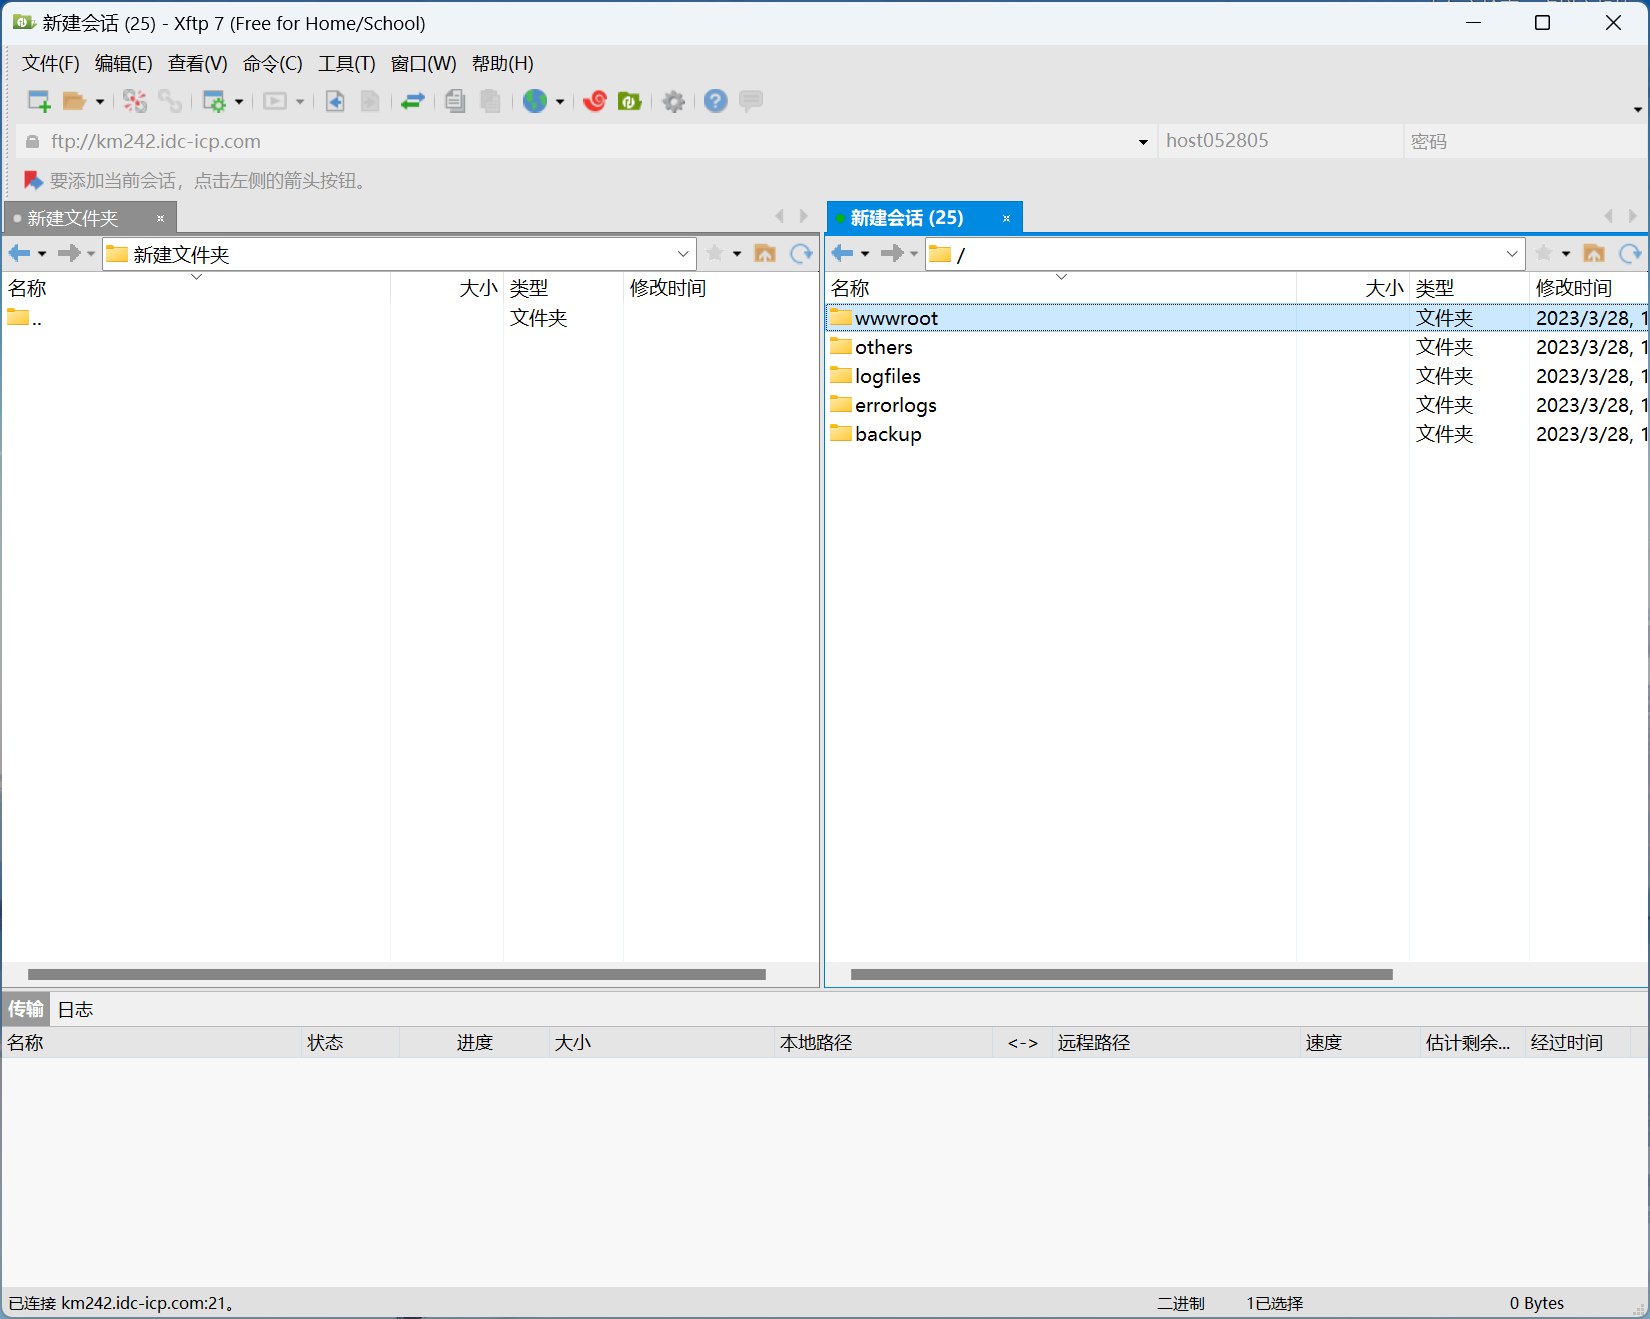Close the 新建会话 (25) tab
Image resolution: width=1650 pixels, height=1319 pixels.
pos(1006,218)
